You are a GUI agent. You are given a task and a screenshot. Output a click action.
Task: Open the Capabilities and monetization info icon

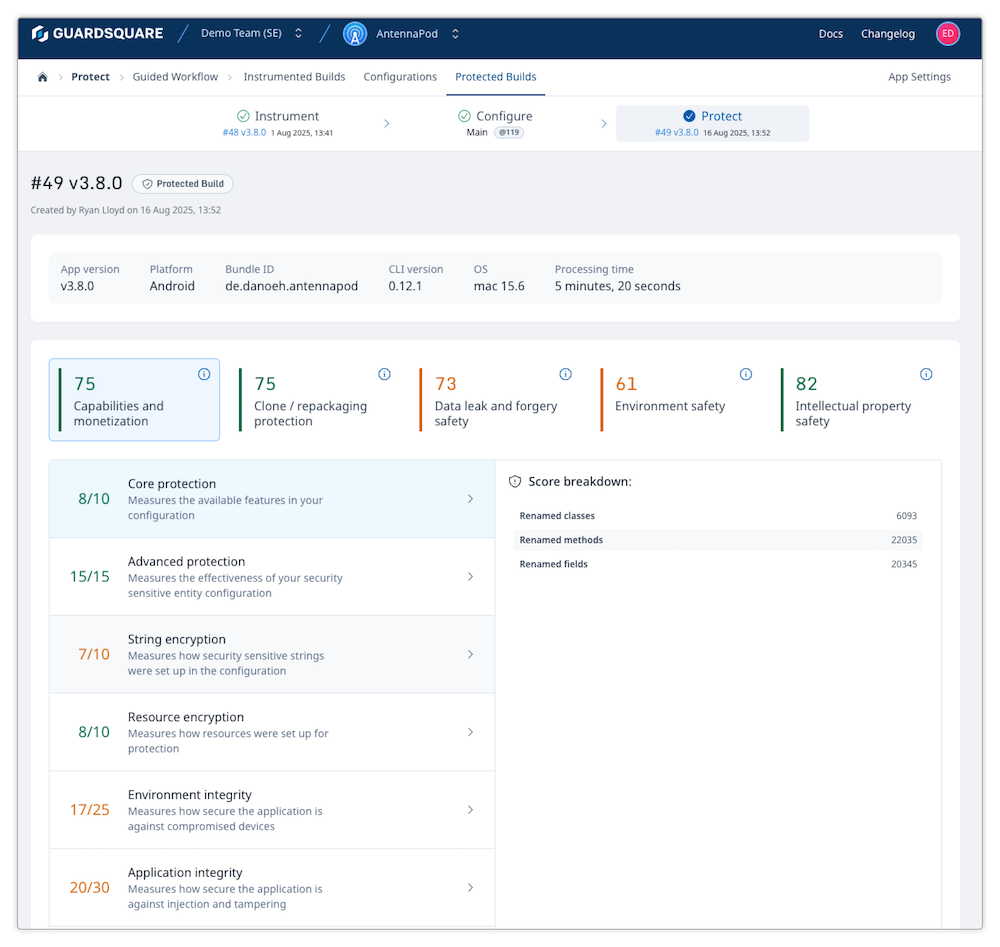(204, 374)
